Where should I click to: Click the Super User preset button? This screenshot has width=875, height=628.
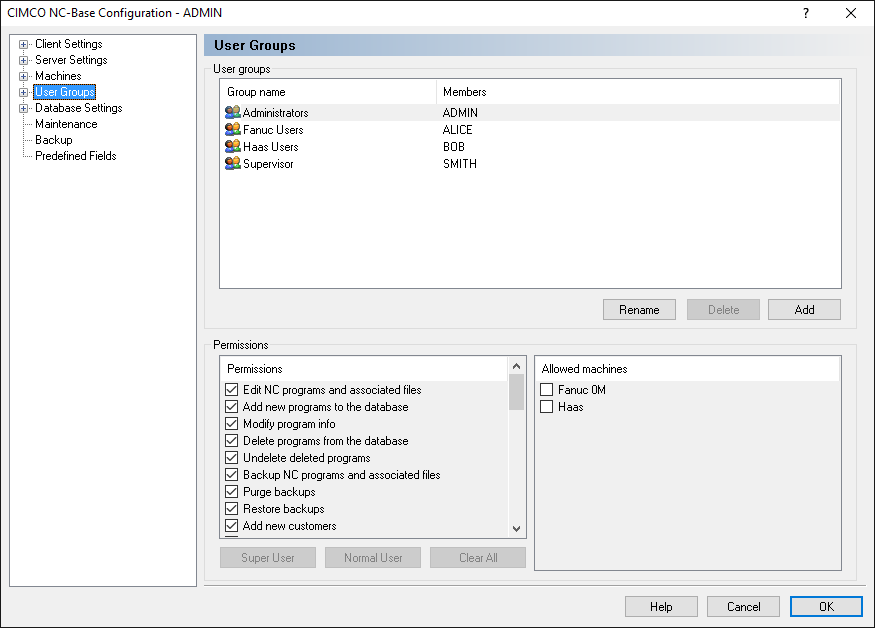[268, 558]
